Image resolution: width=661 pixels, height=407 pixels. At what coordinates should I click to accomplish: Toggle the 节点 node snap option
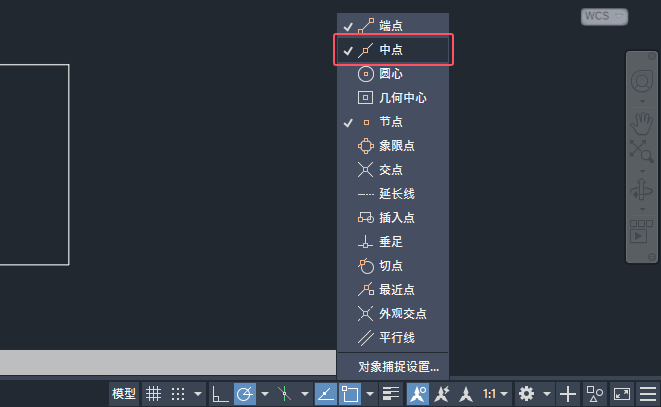click(392, 122)
